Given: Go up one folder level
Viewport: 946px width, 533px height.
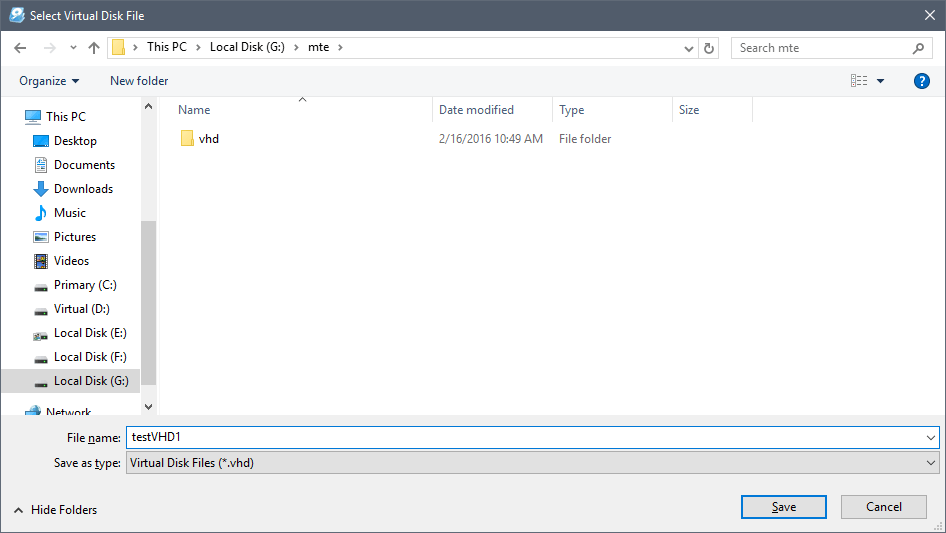Looking at the screenshot, I should click(94, 48).
